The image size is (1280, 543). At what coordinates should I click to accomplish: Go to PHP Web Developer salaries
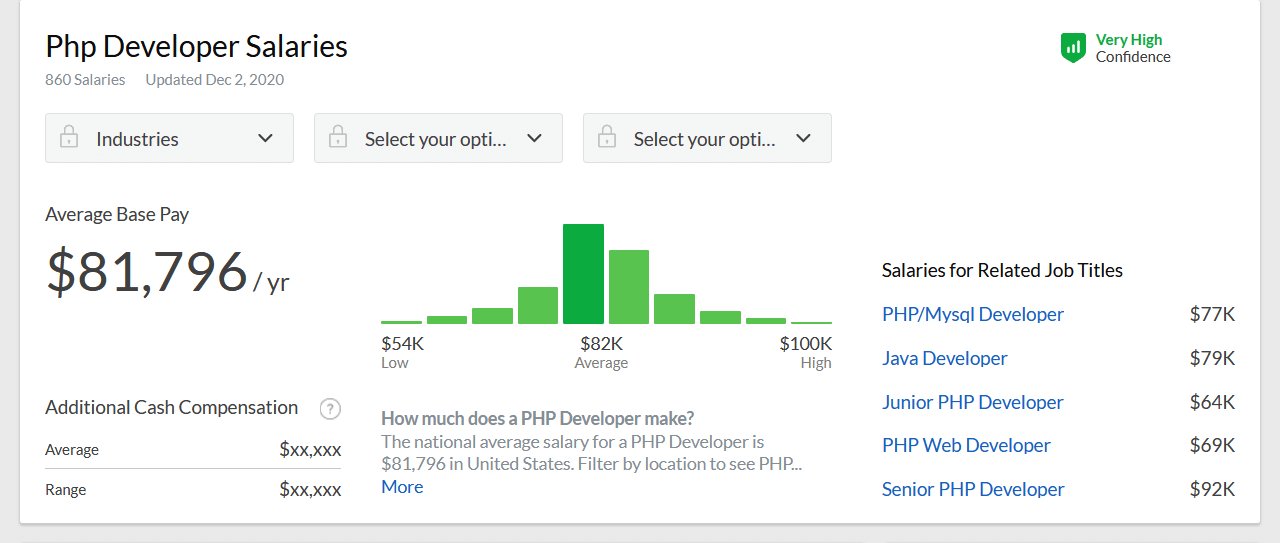point(966,445)
